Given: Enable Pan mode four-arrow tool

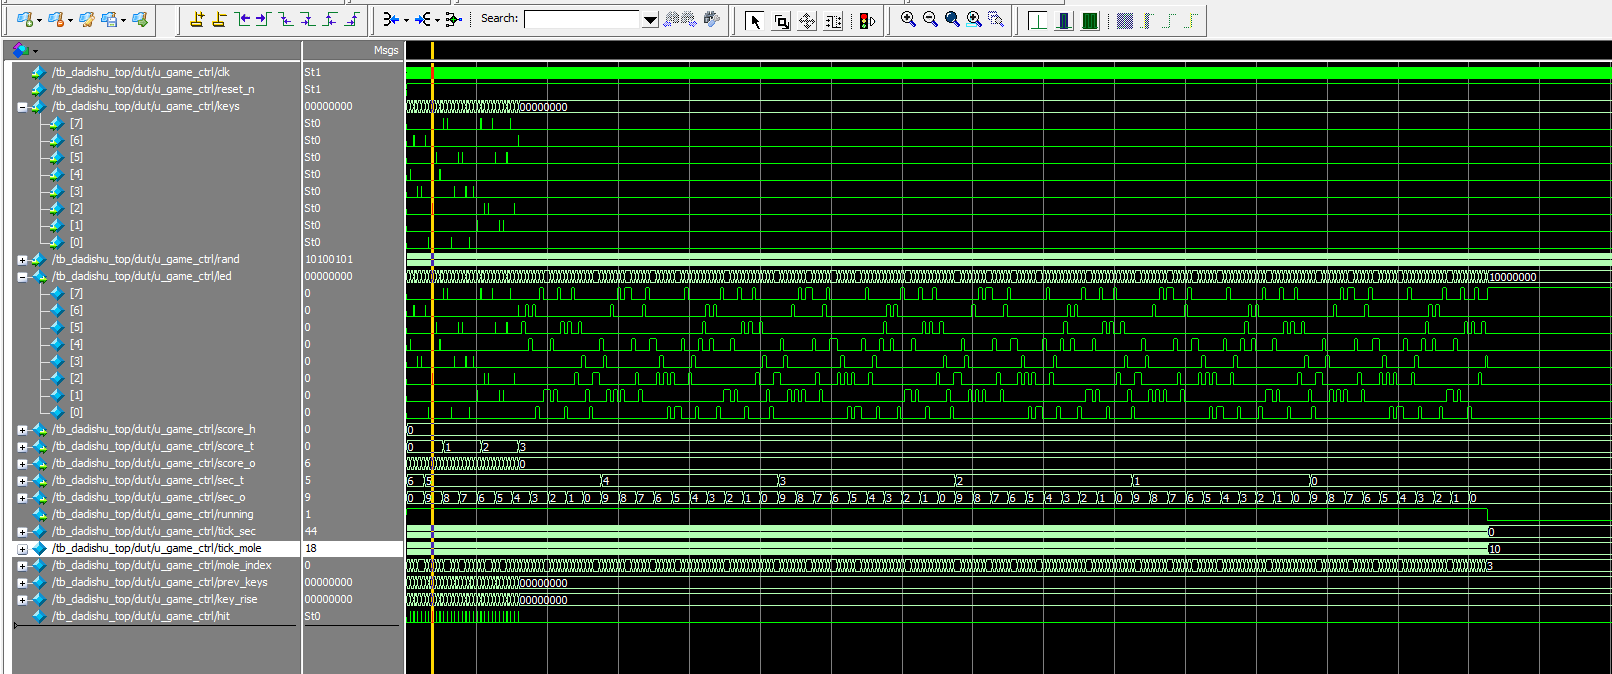Looking at the screenshot, I should (x=807, y=20).
